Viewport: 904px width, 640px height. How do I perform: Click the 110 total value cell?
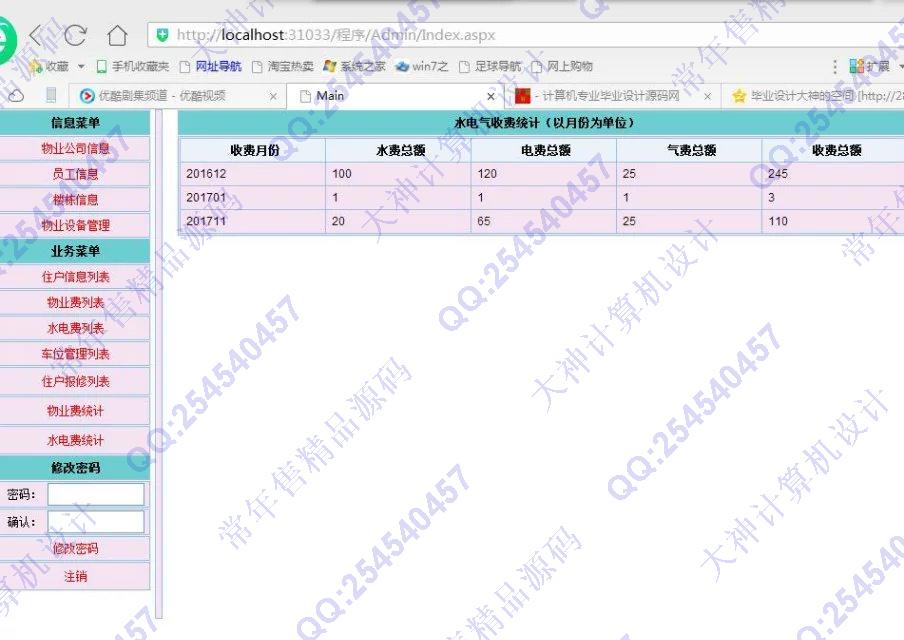834,221
